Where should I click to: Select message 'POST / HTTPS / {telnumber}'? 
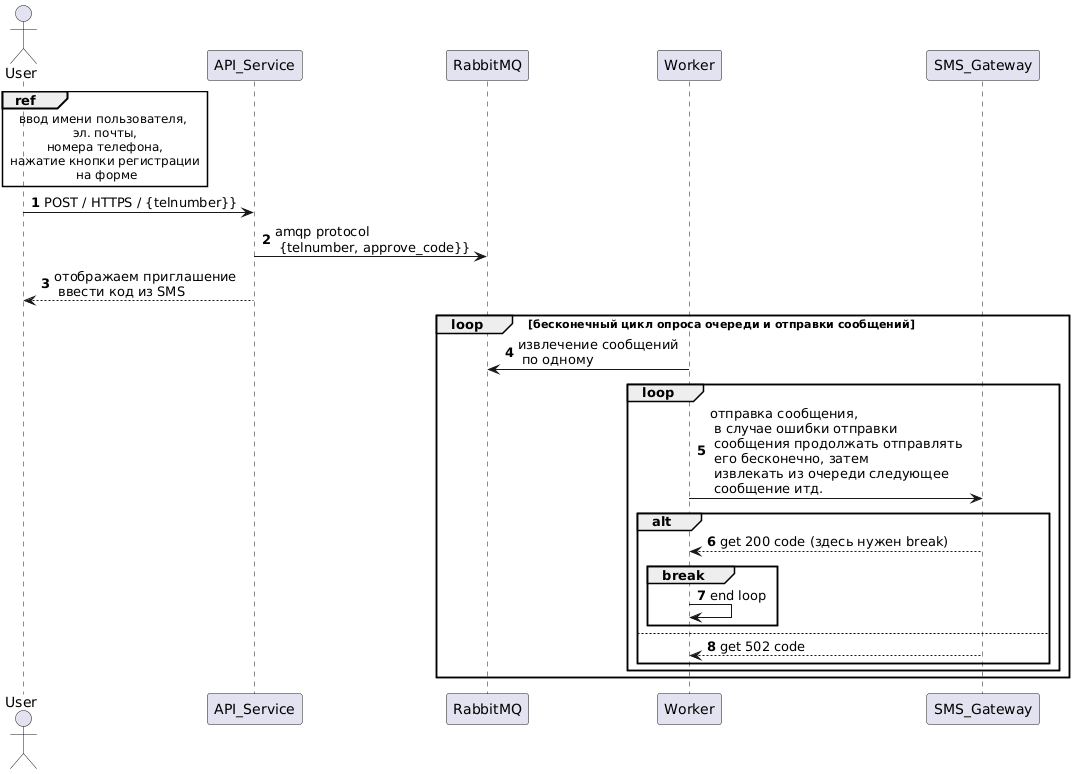coord(140,203)
